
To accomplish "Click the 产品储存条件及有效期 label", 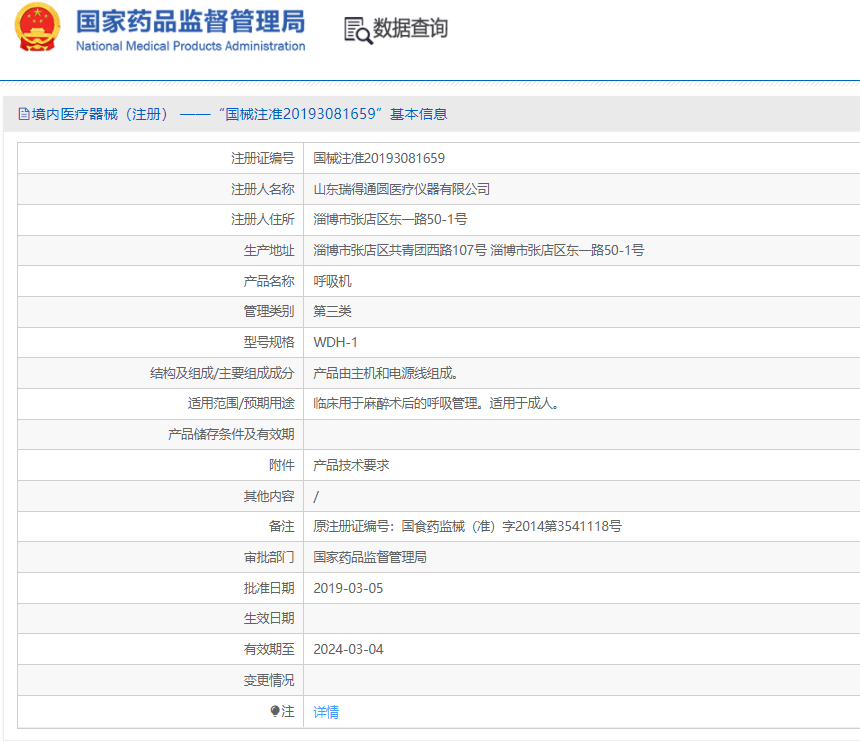I will tap(231, 434).
